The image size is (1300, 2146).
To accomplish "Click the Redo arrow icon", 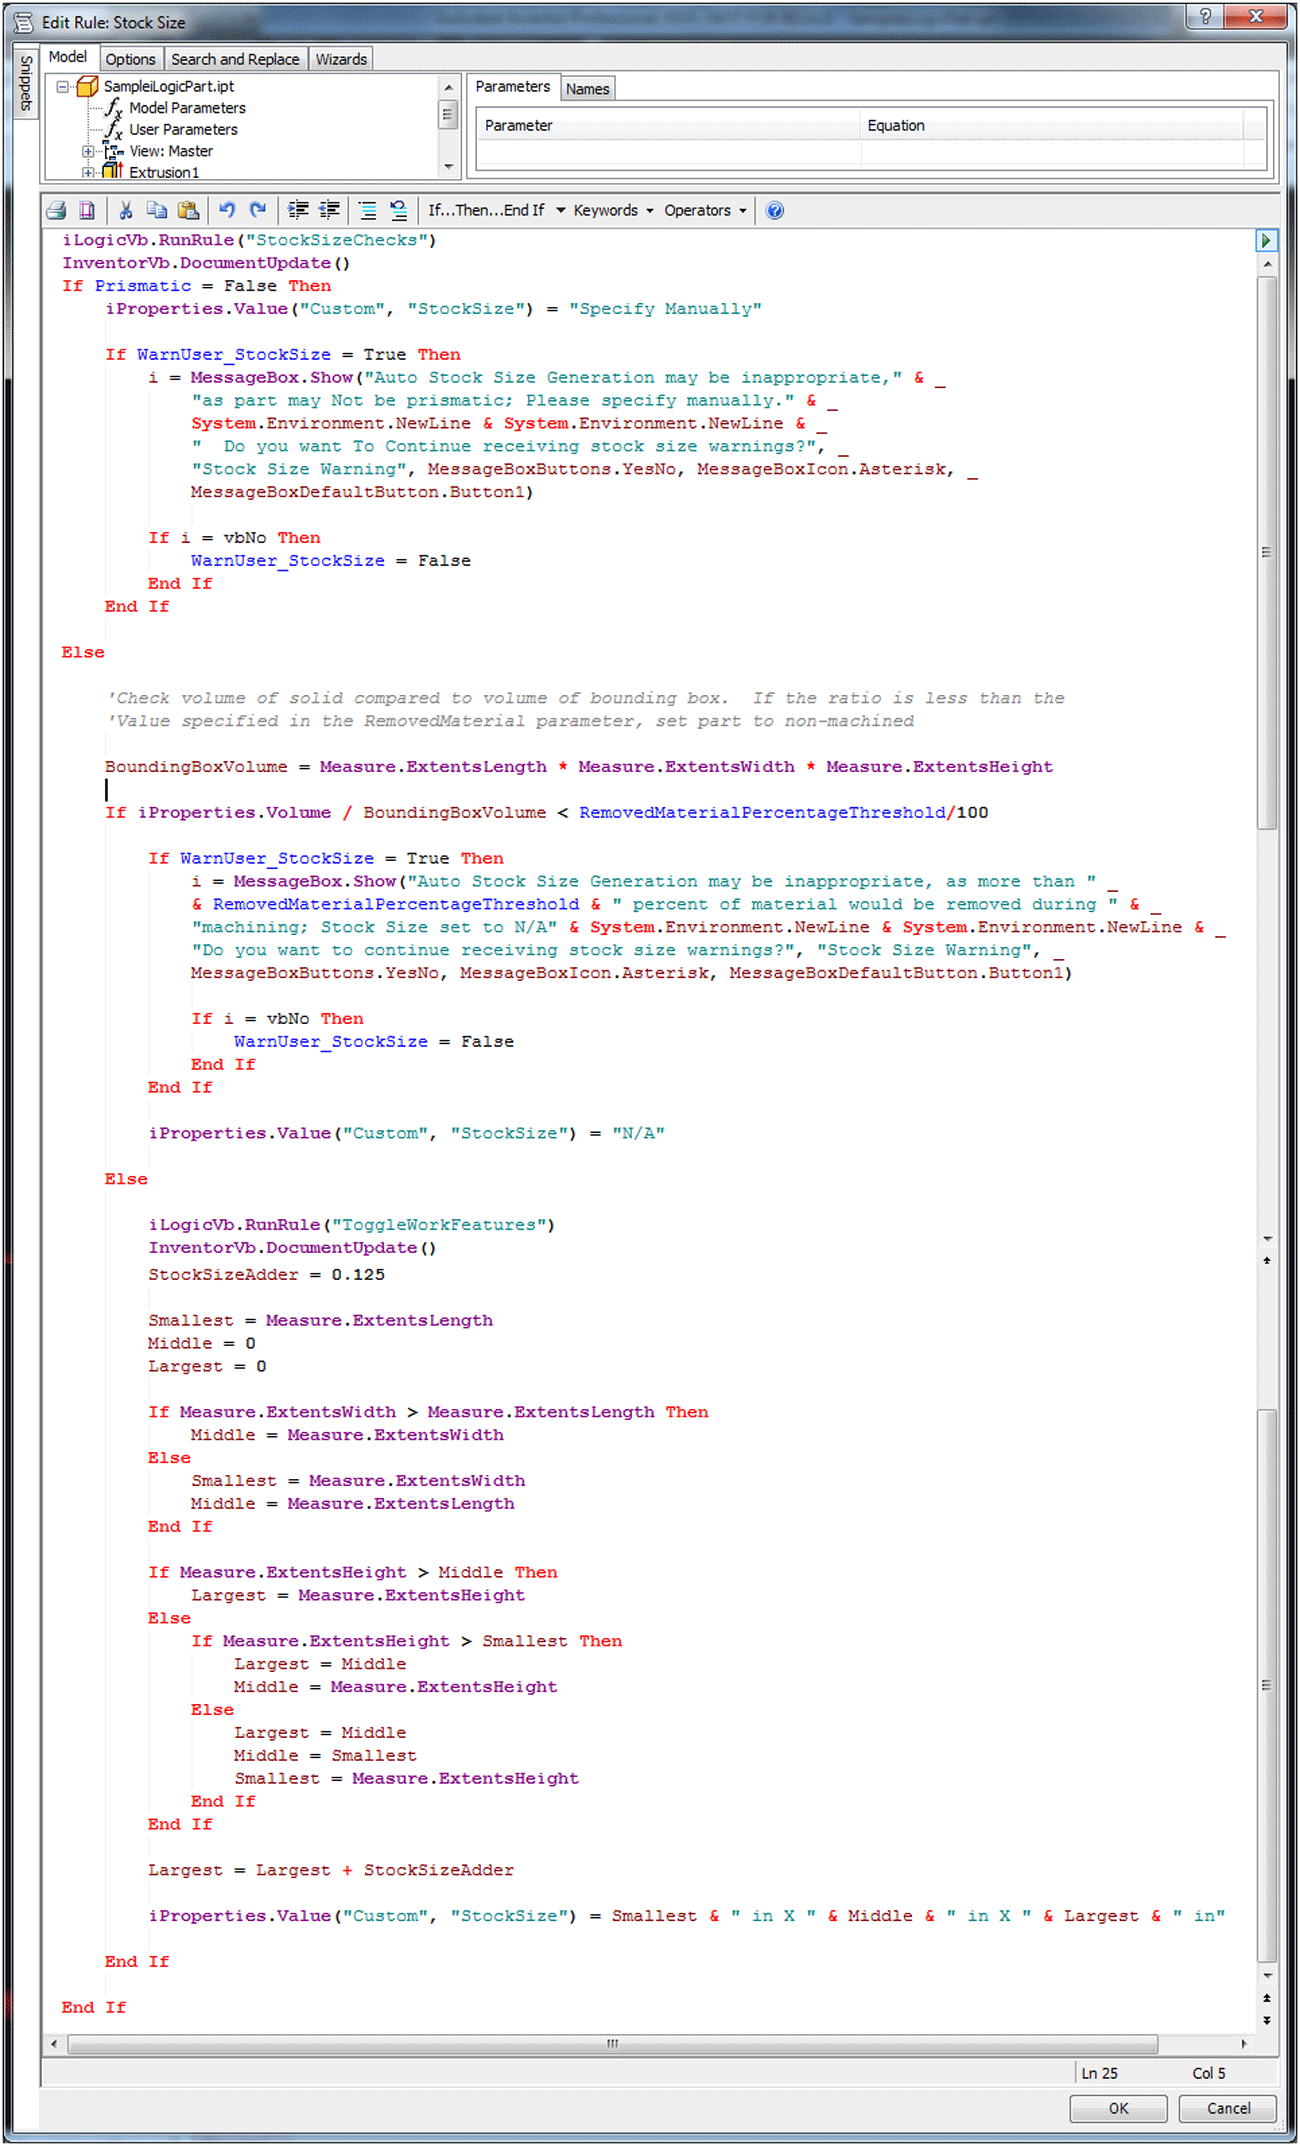I will coord(258,210).
